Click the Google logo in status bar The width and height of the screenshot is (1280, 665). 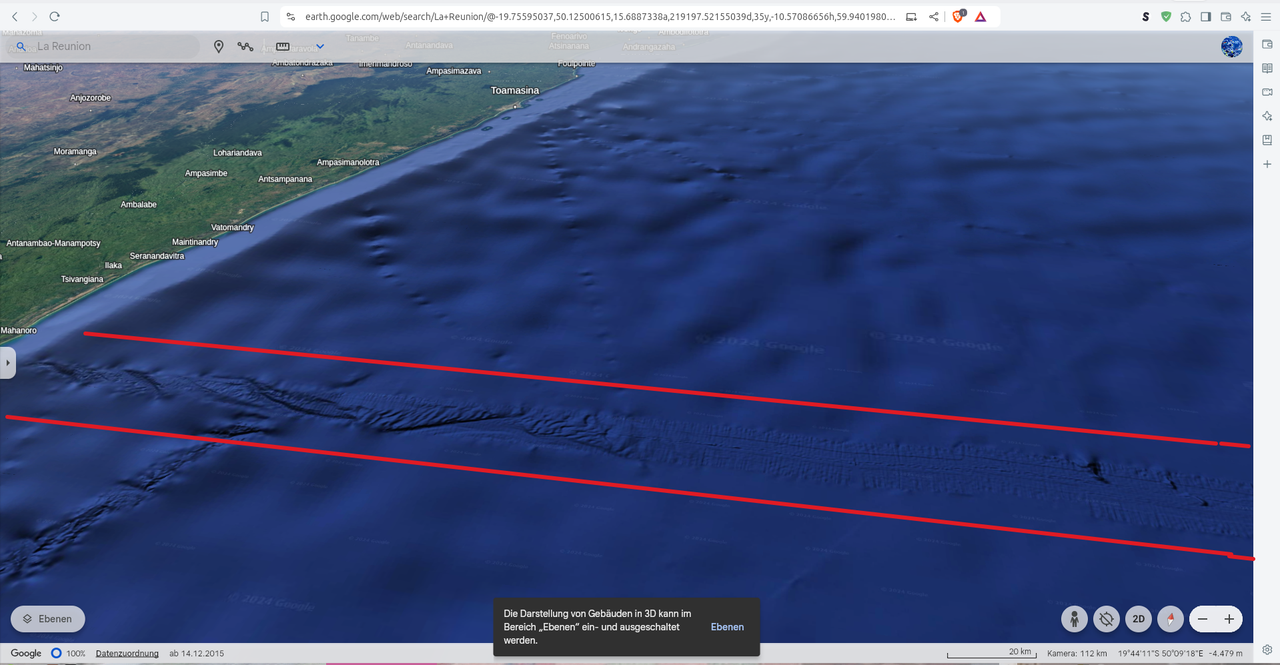[x=26, y=653]
